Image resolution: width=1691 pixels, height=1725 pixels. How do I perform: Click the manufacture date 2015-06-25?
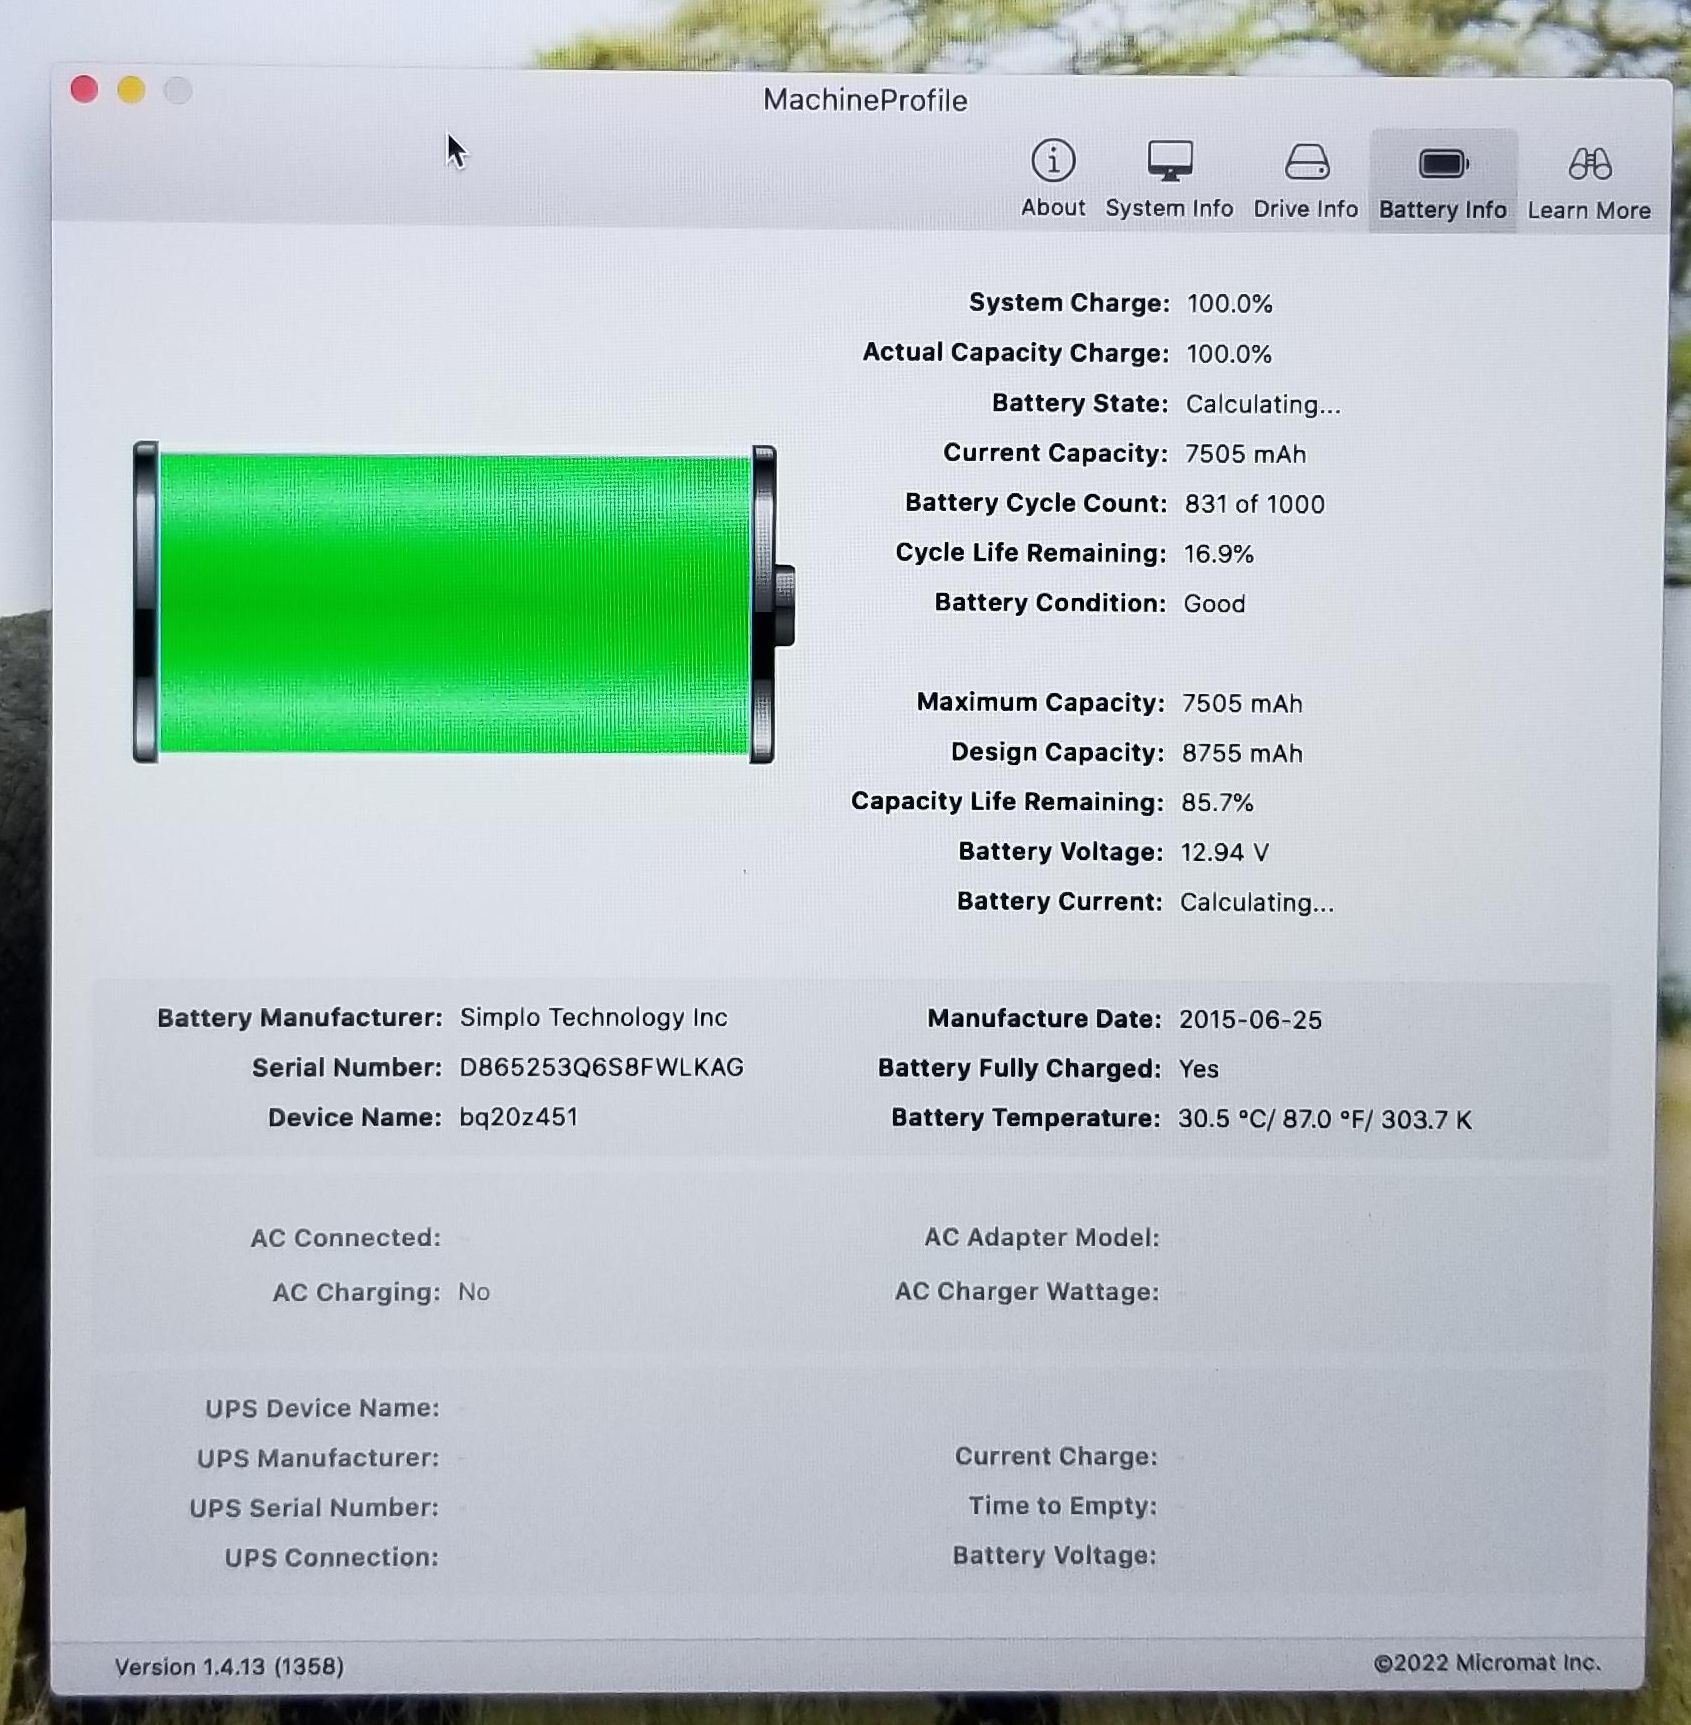(1250, 1019)
